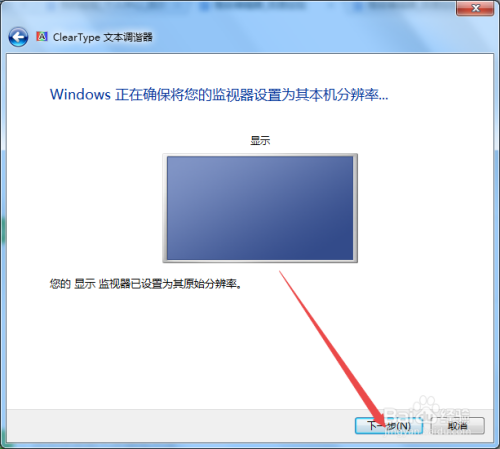Cancel the wizard with 取消 button
Screen dimensions: 500x449
coord(457,426)
